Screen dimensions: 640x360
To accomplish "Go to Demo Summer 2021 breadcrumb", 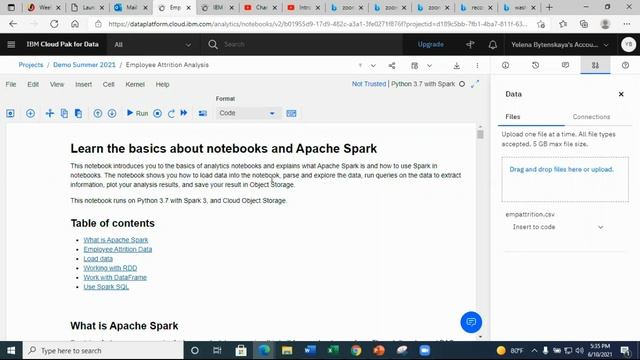I will click(84, 65).
